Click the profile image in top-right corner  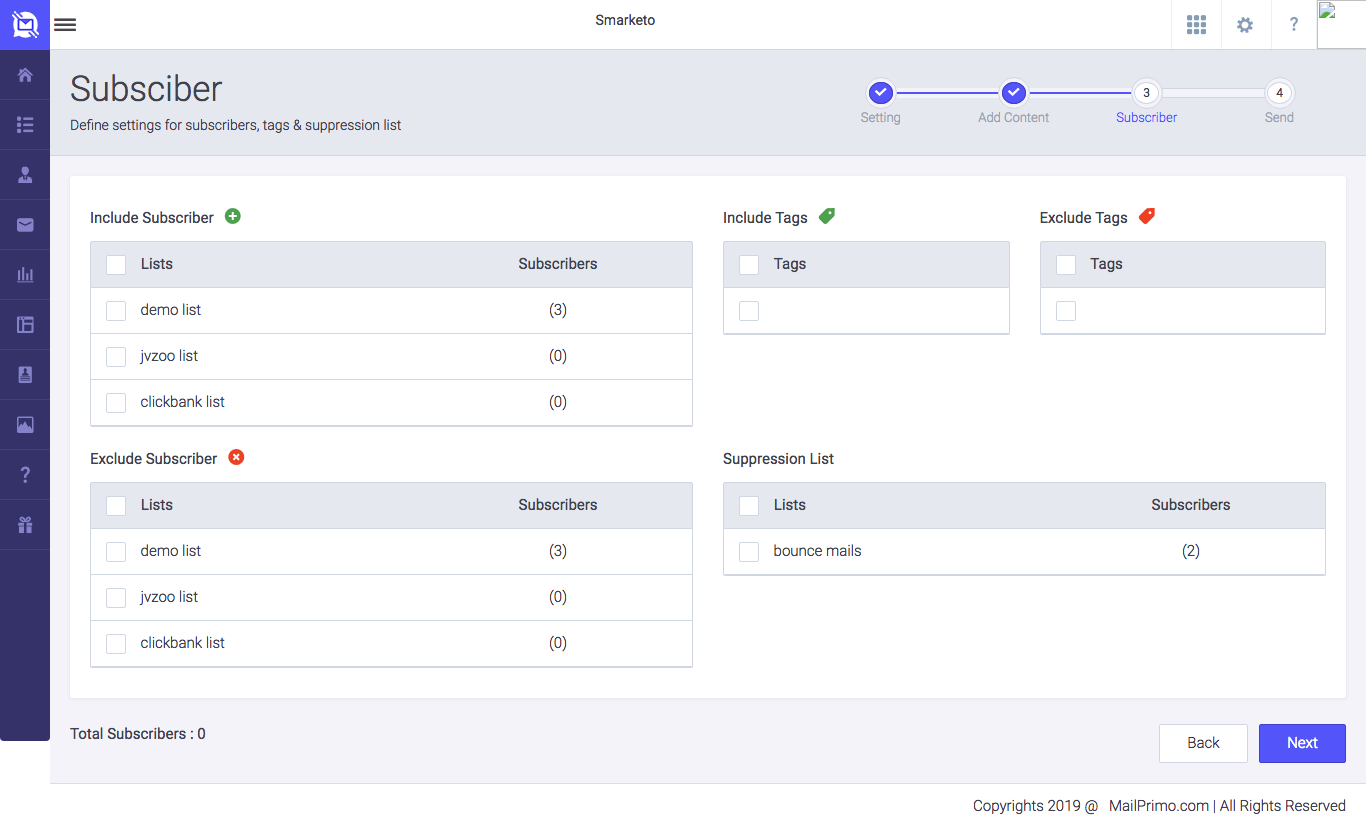(1341, 24)
